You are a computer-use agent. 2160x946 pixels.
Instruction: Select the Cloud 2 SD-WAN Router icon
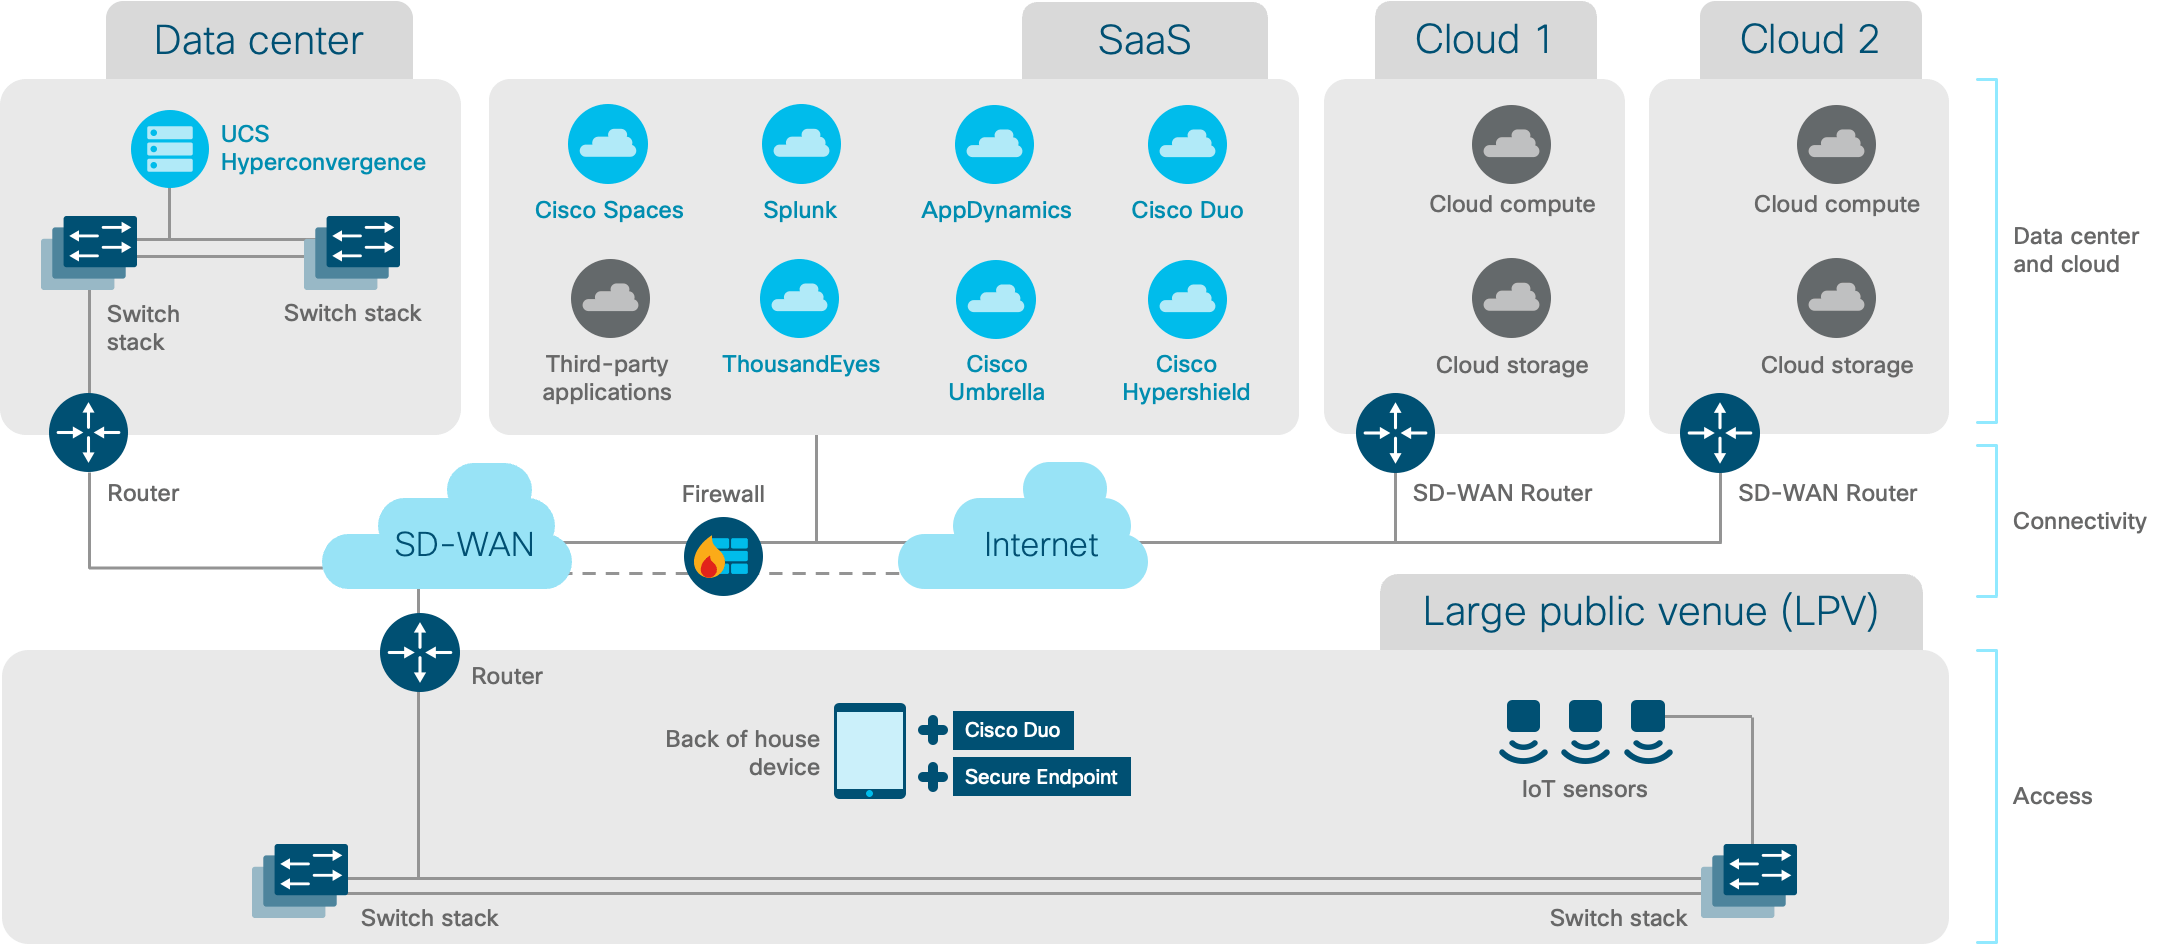click(x=1720, y=432)
